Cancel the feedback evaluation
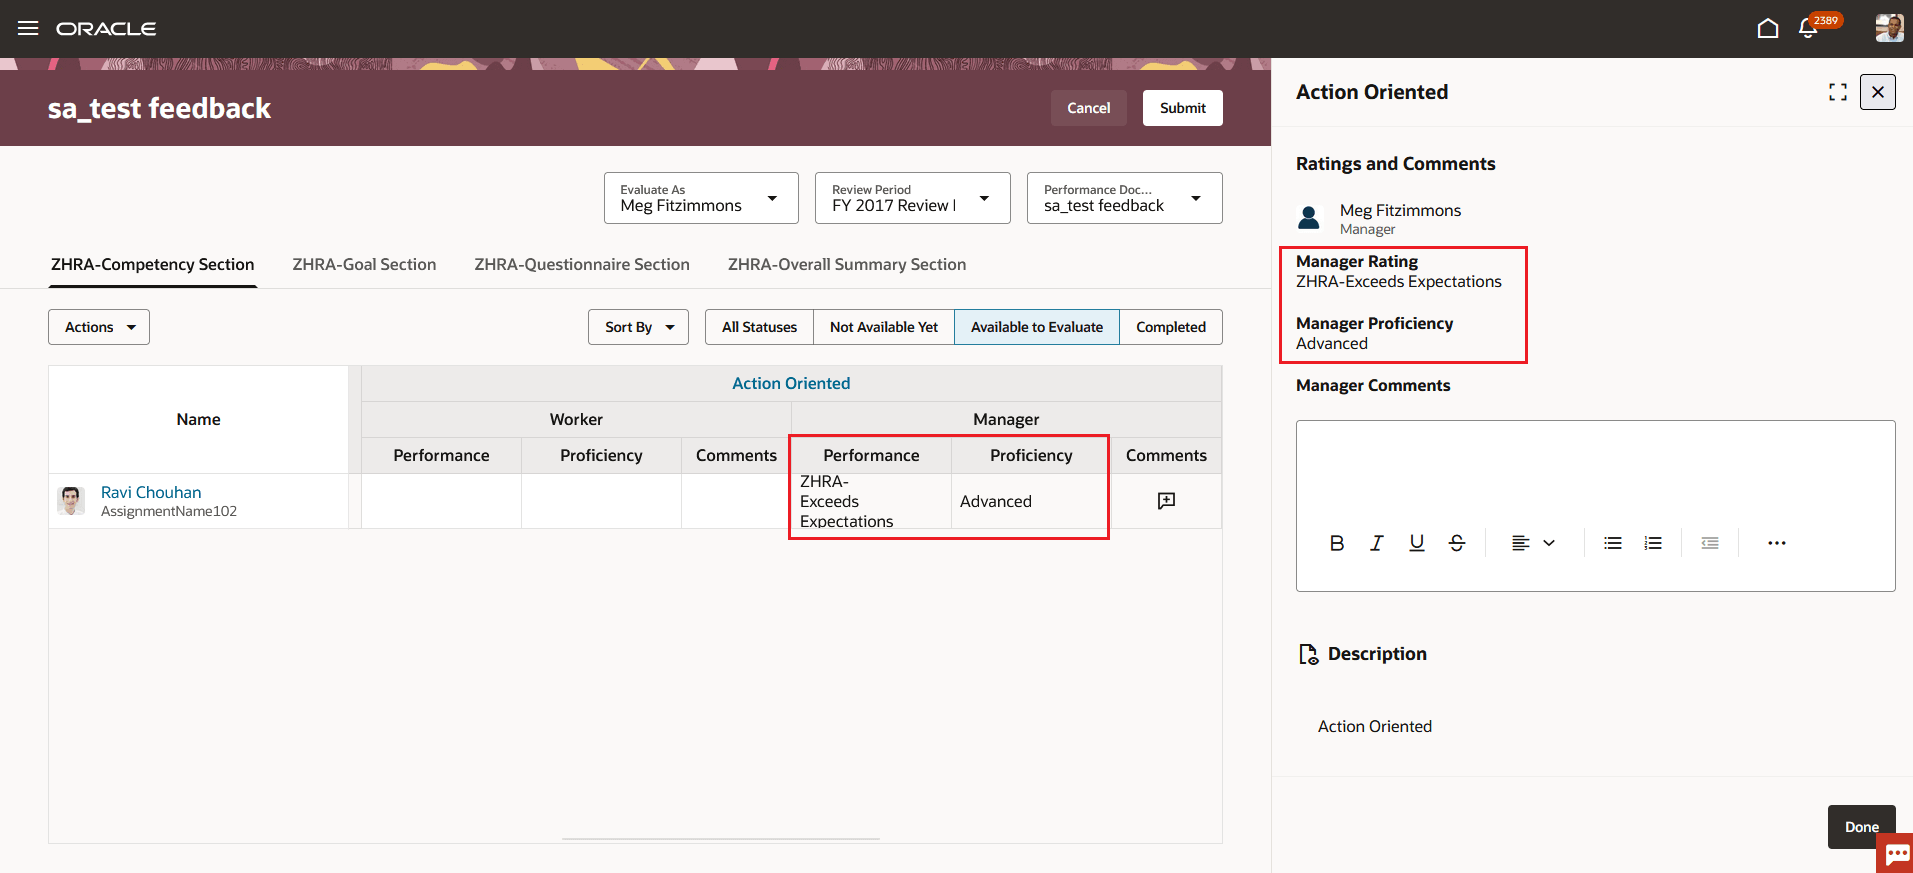 1088,108
